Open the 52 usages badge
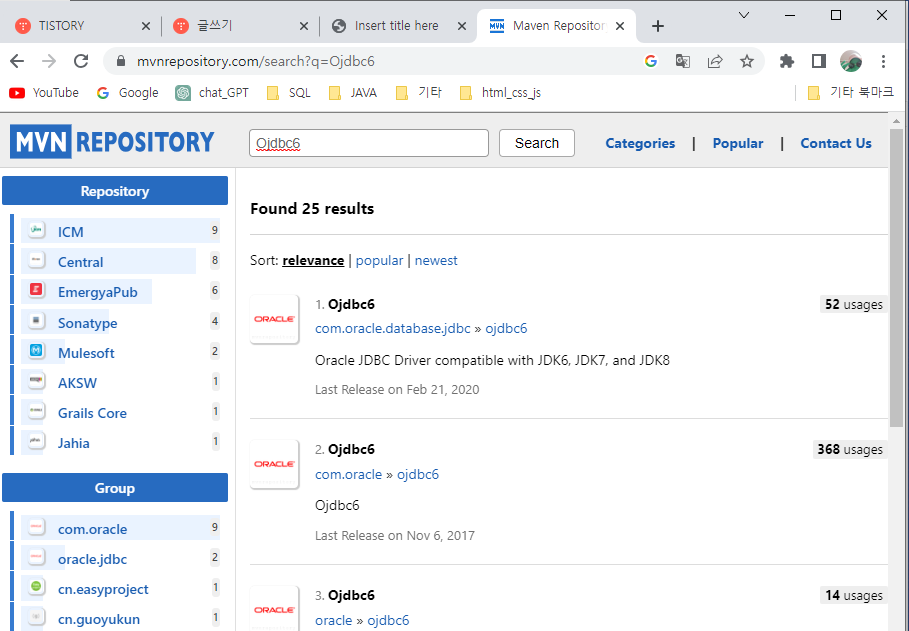The height and width of the screenshot is (631, 909). coord(853,304)
